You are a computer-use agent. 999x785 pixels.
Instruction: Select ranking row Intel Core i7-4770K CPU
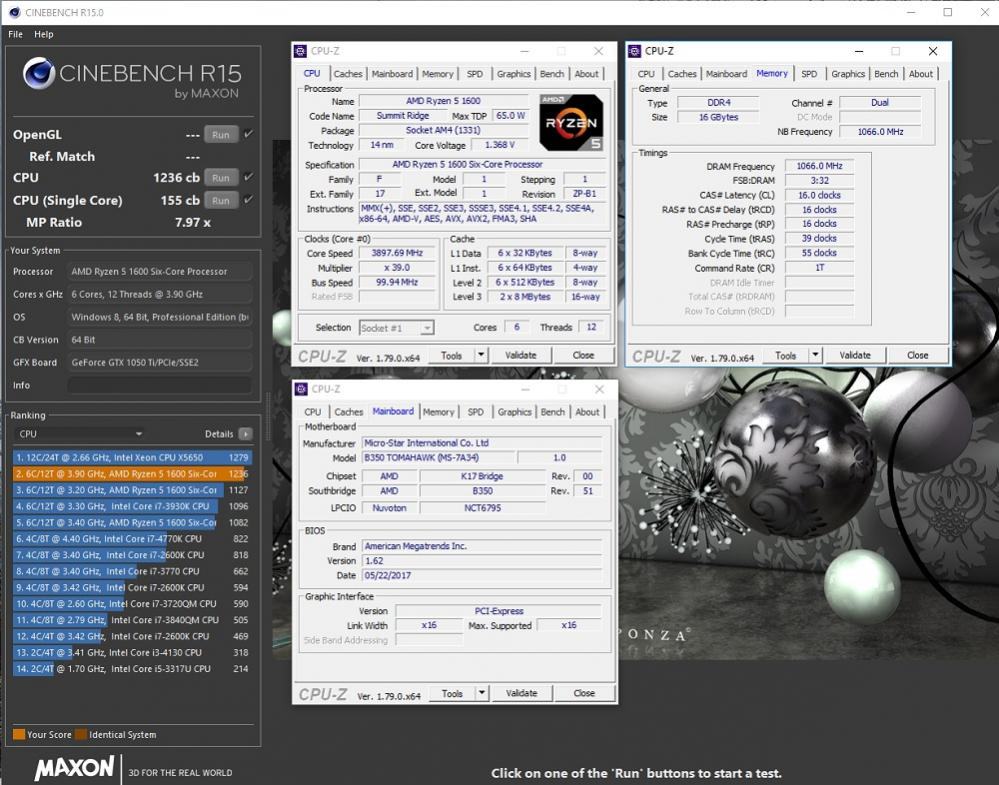(133, 538)
